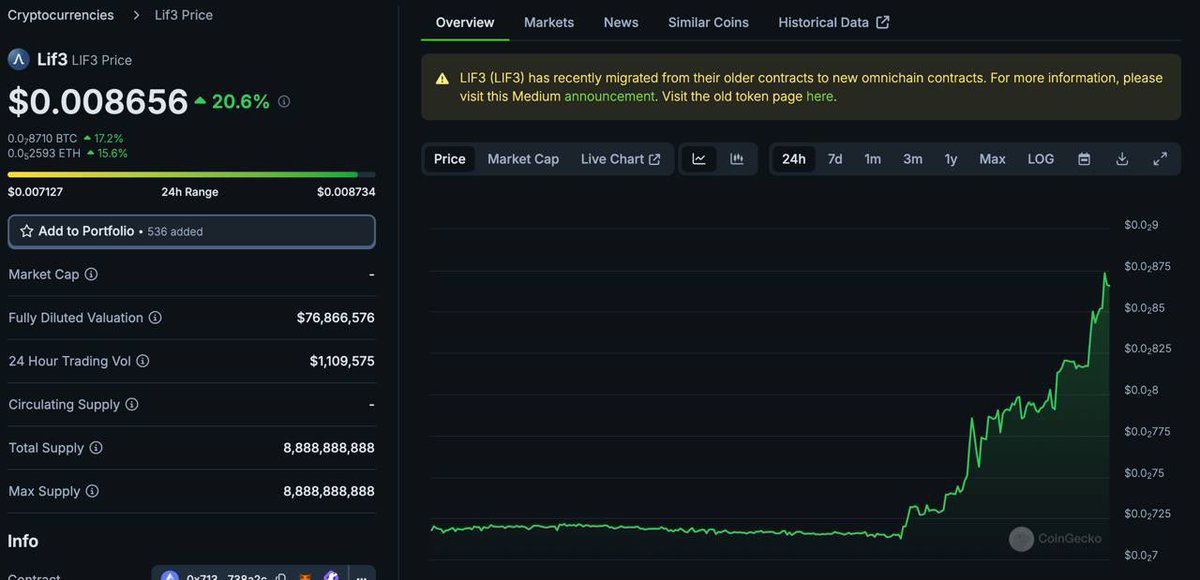Screen dimensions: 1200x580
Task: Click external link icon beside Historical Data
Action: point(883,22)
